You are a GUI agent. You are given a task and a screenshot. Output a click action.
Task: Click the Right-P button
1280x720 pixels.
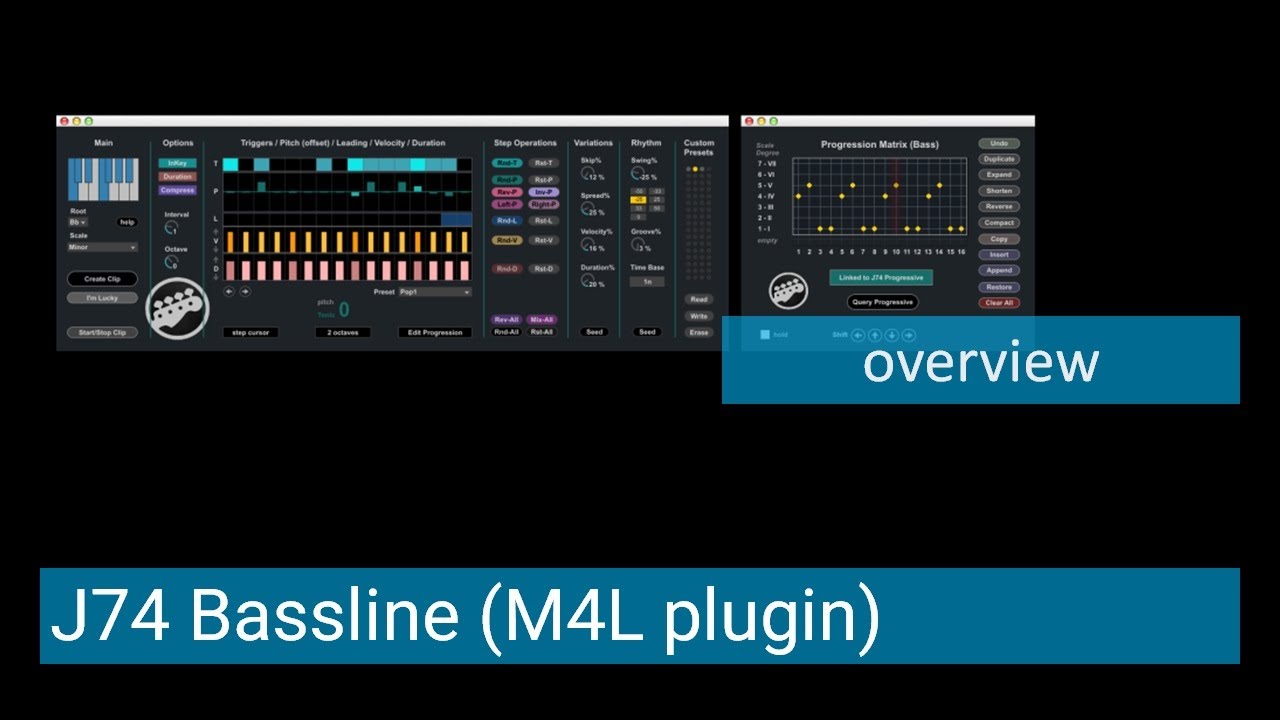543,204
